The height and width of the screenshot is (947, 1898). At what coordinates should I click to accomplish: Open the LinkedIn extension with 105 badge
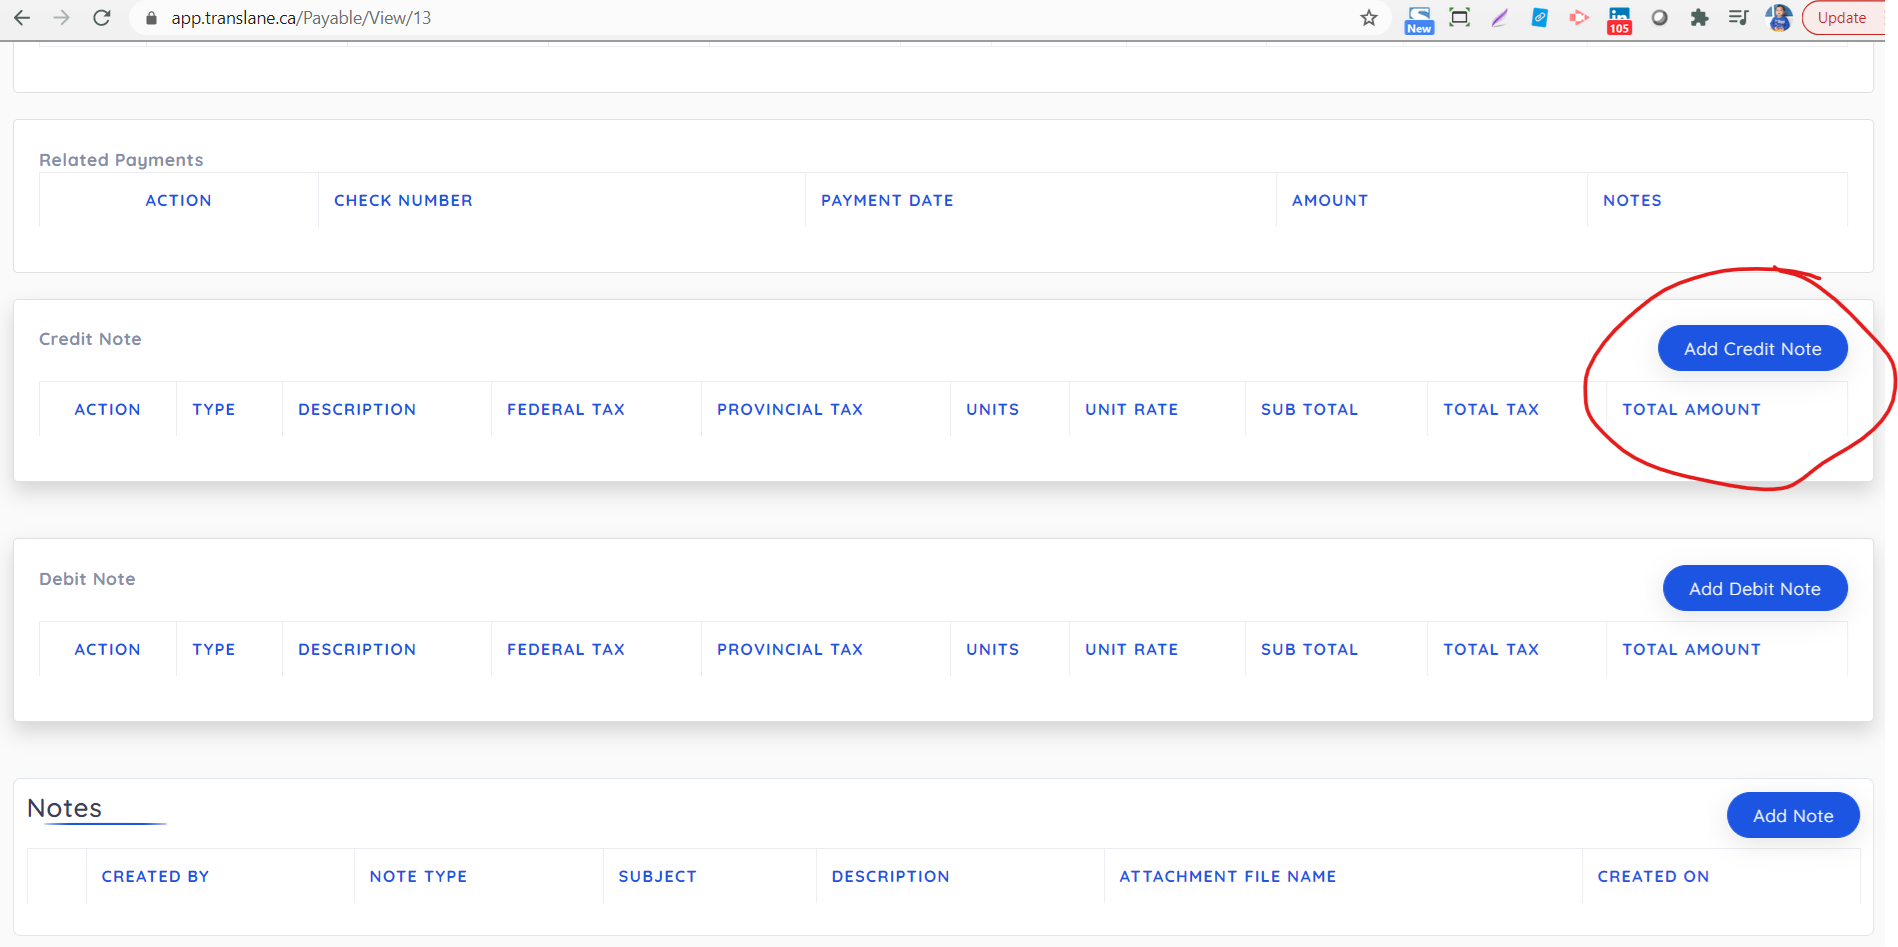pyautogui.click(x=1619, y=19)
